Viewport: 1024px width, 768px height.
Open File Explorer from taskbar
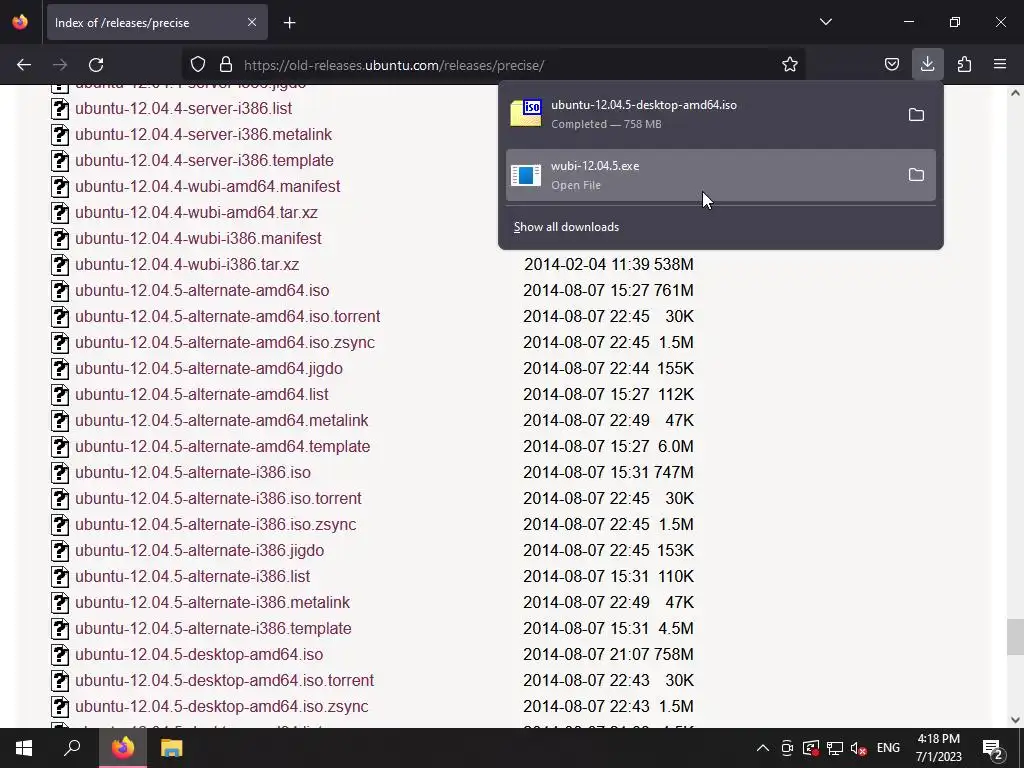[172, 748]
